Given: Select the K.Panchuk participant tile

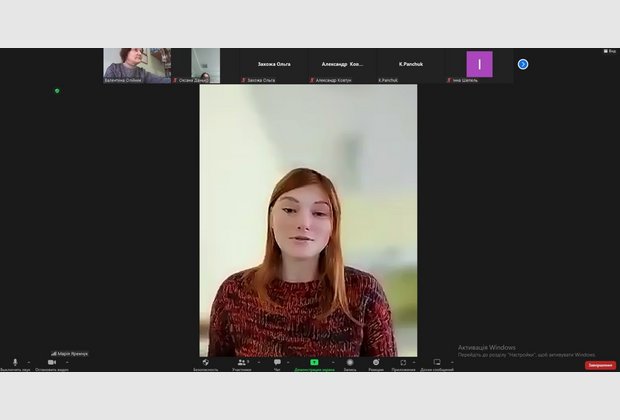Looking at the screenshot, I should [410, 65].
